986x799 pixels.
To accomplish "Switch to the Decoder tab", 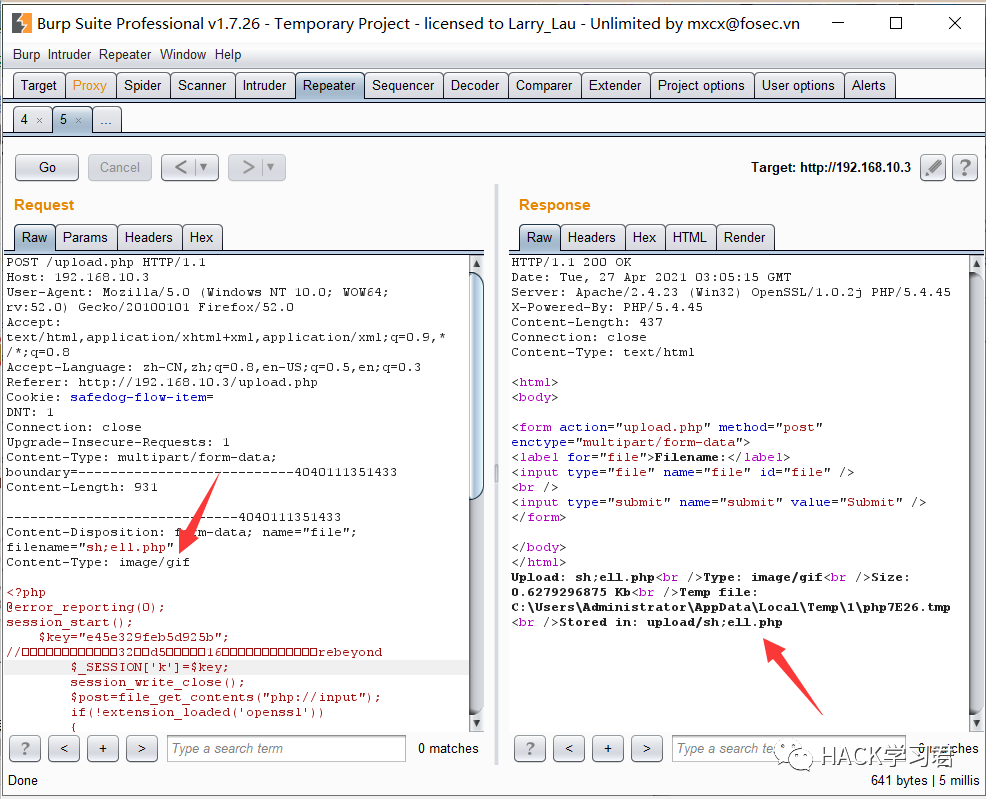I will pyautogui.click(x=475, y=85).
